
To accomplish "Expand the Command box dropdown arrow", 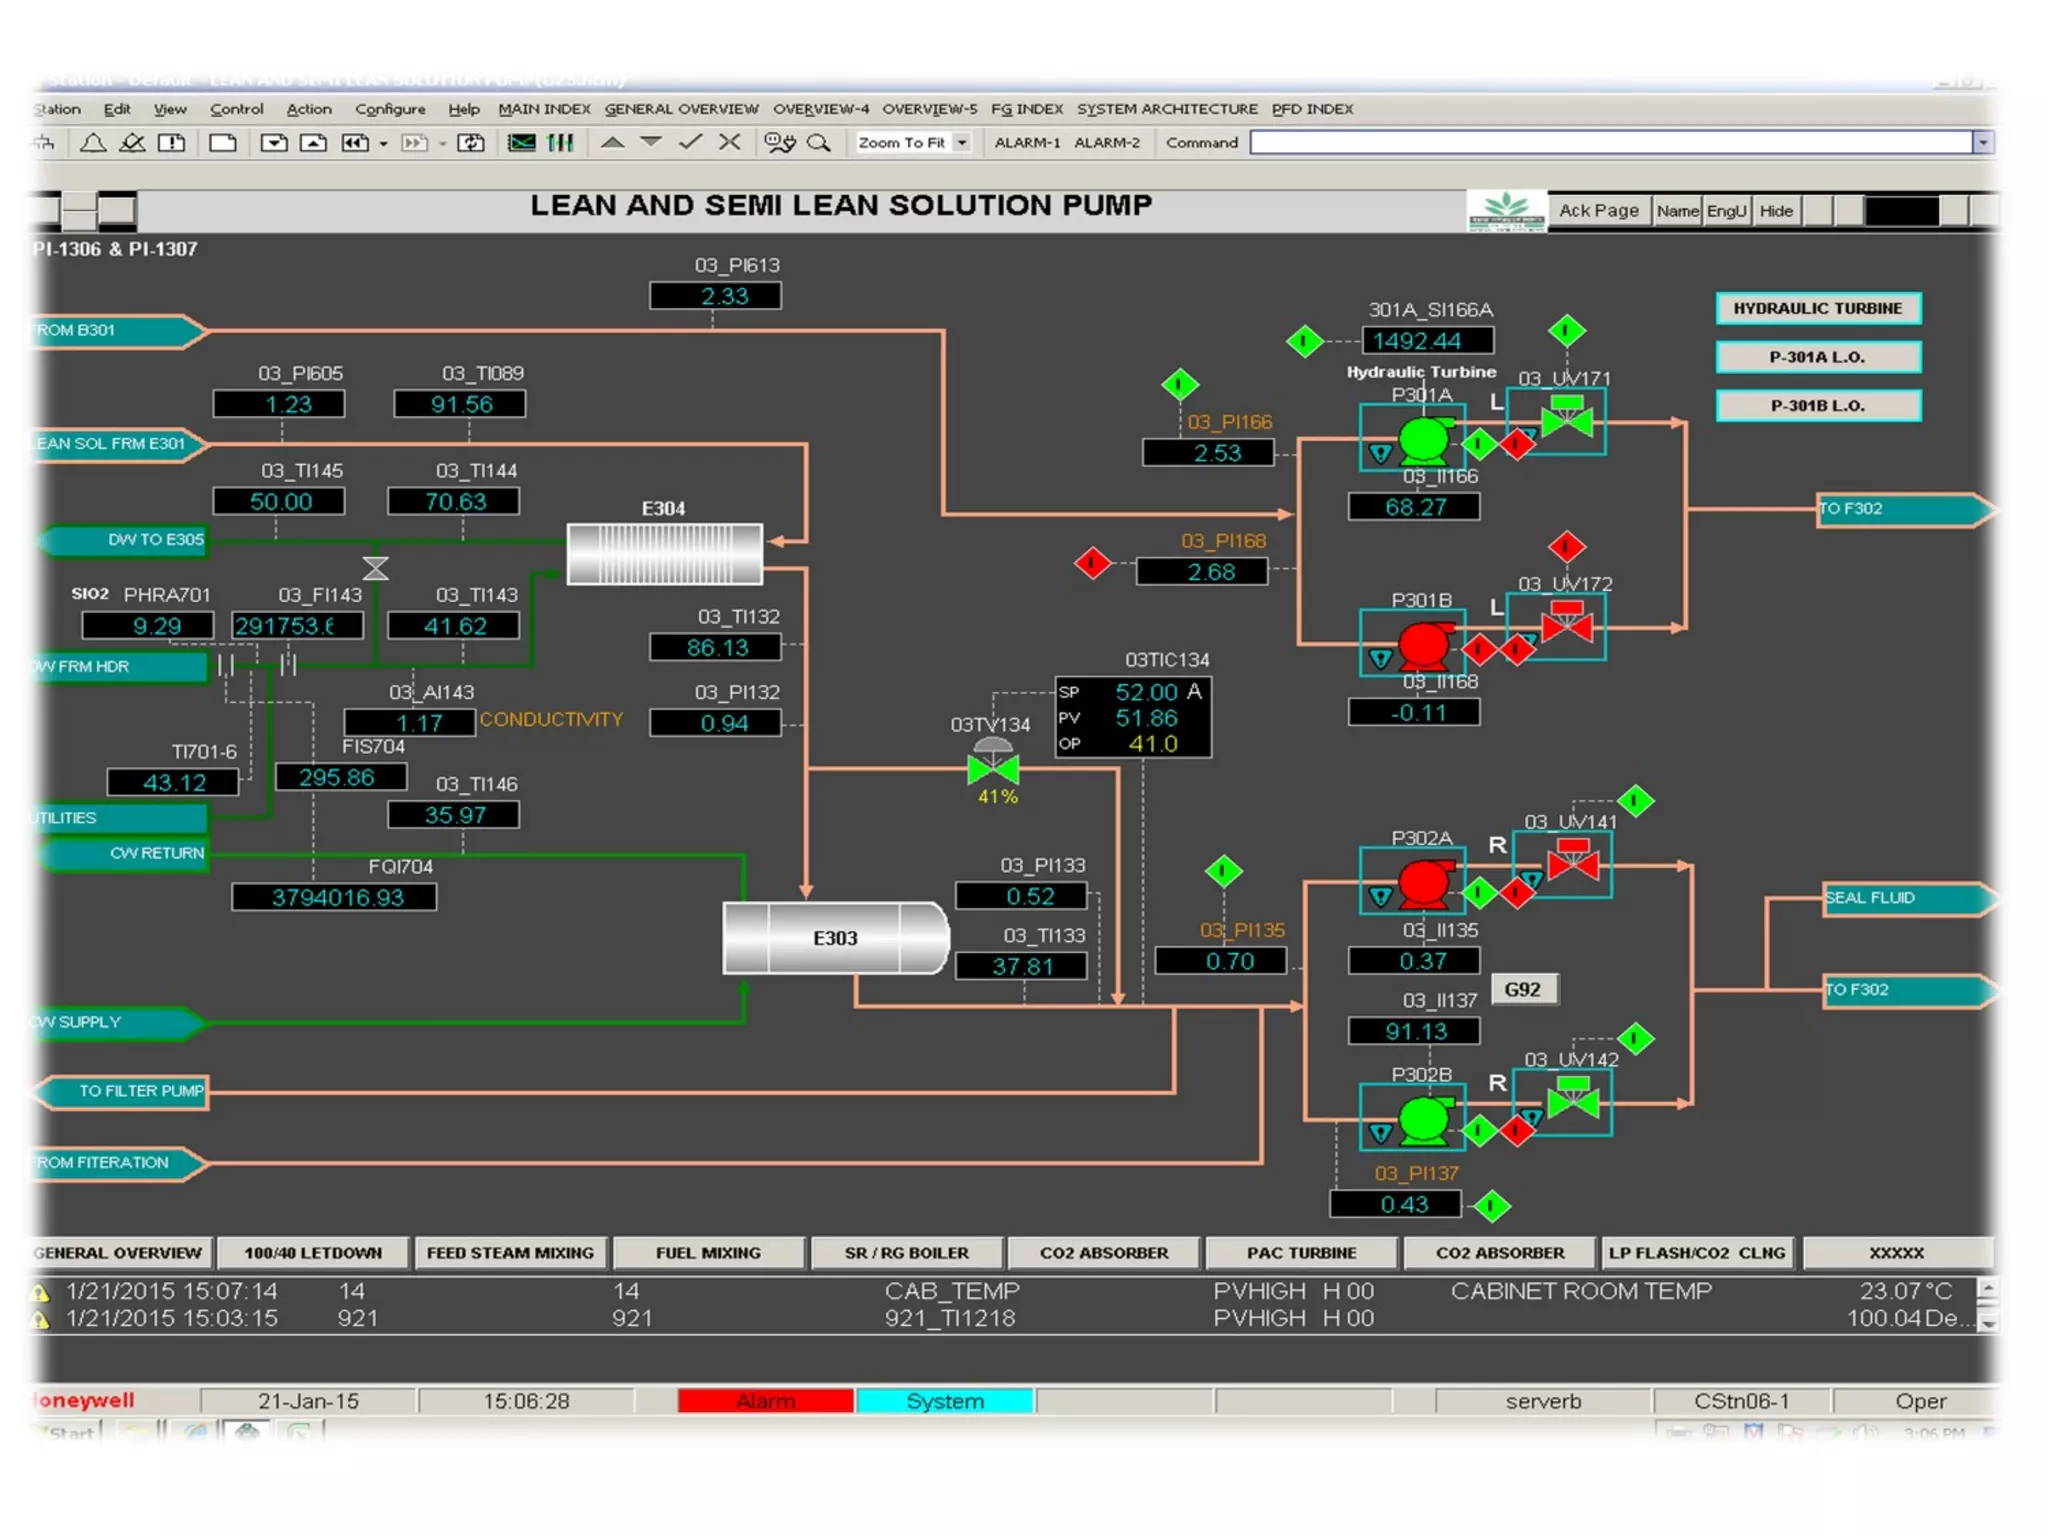I will pyautogui.click(x=1982, y=143).
